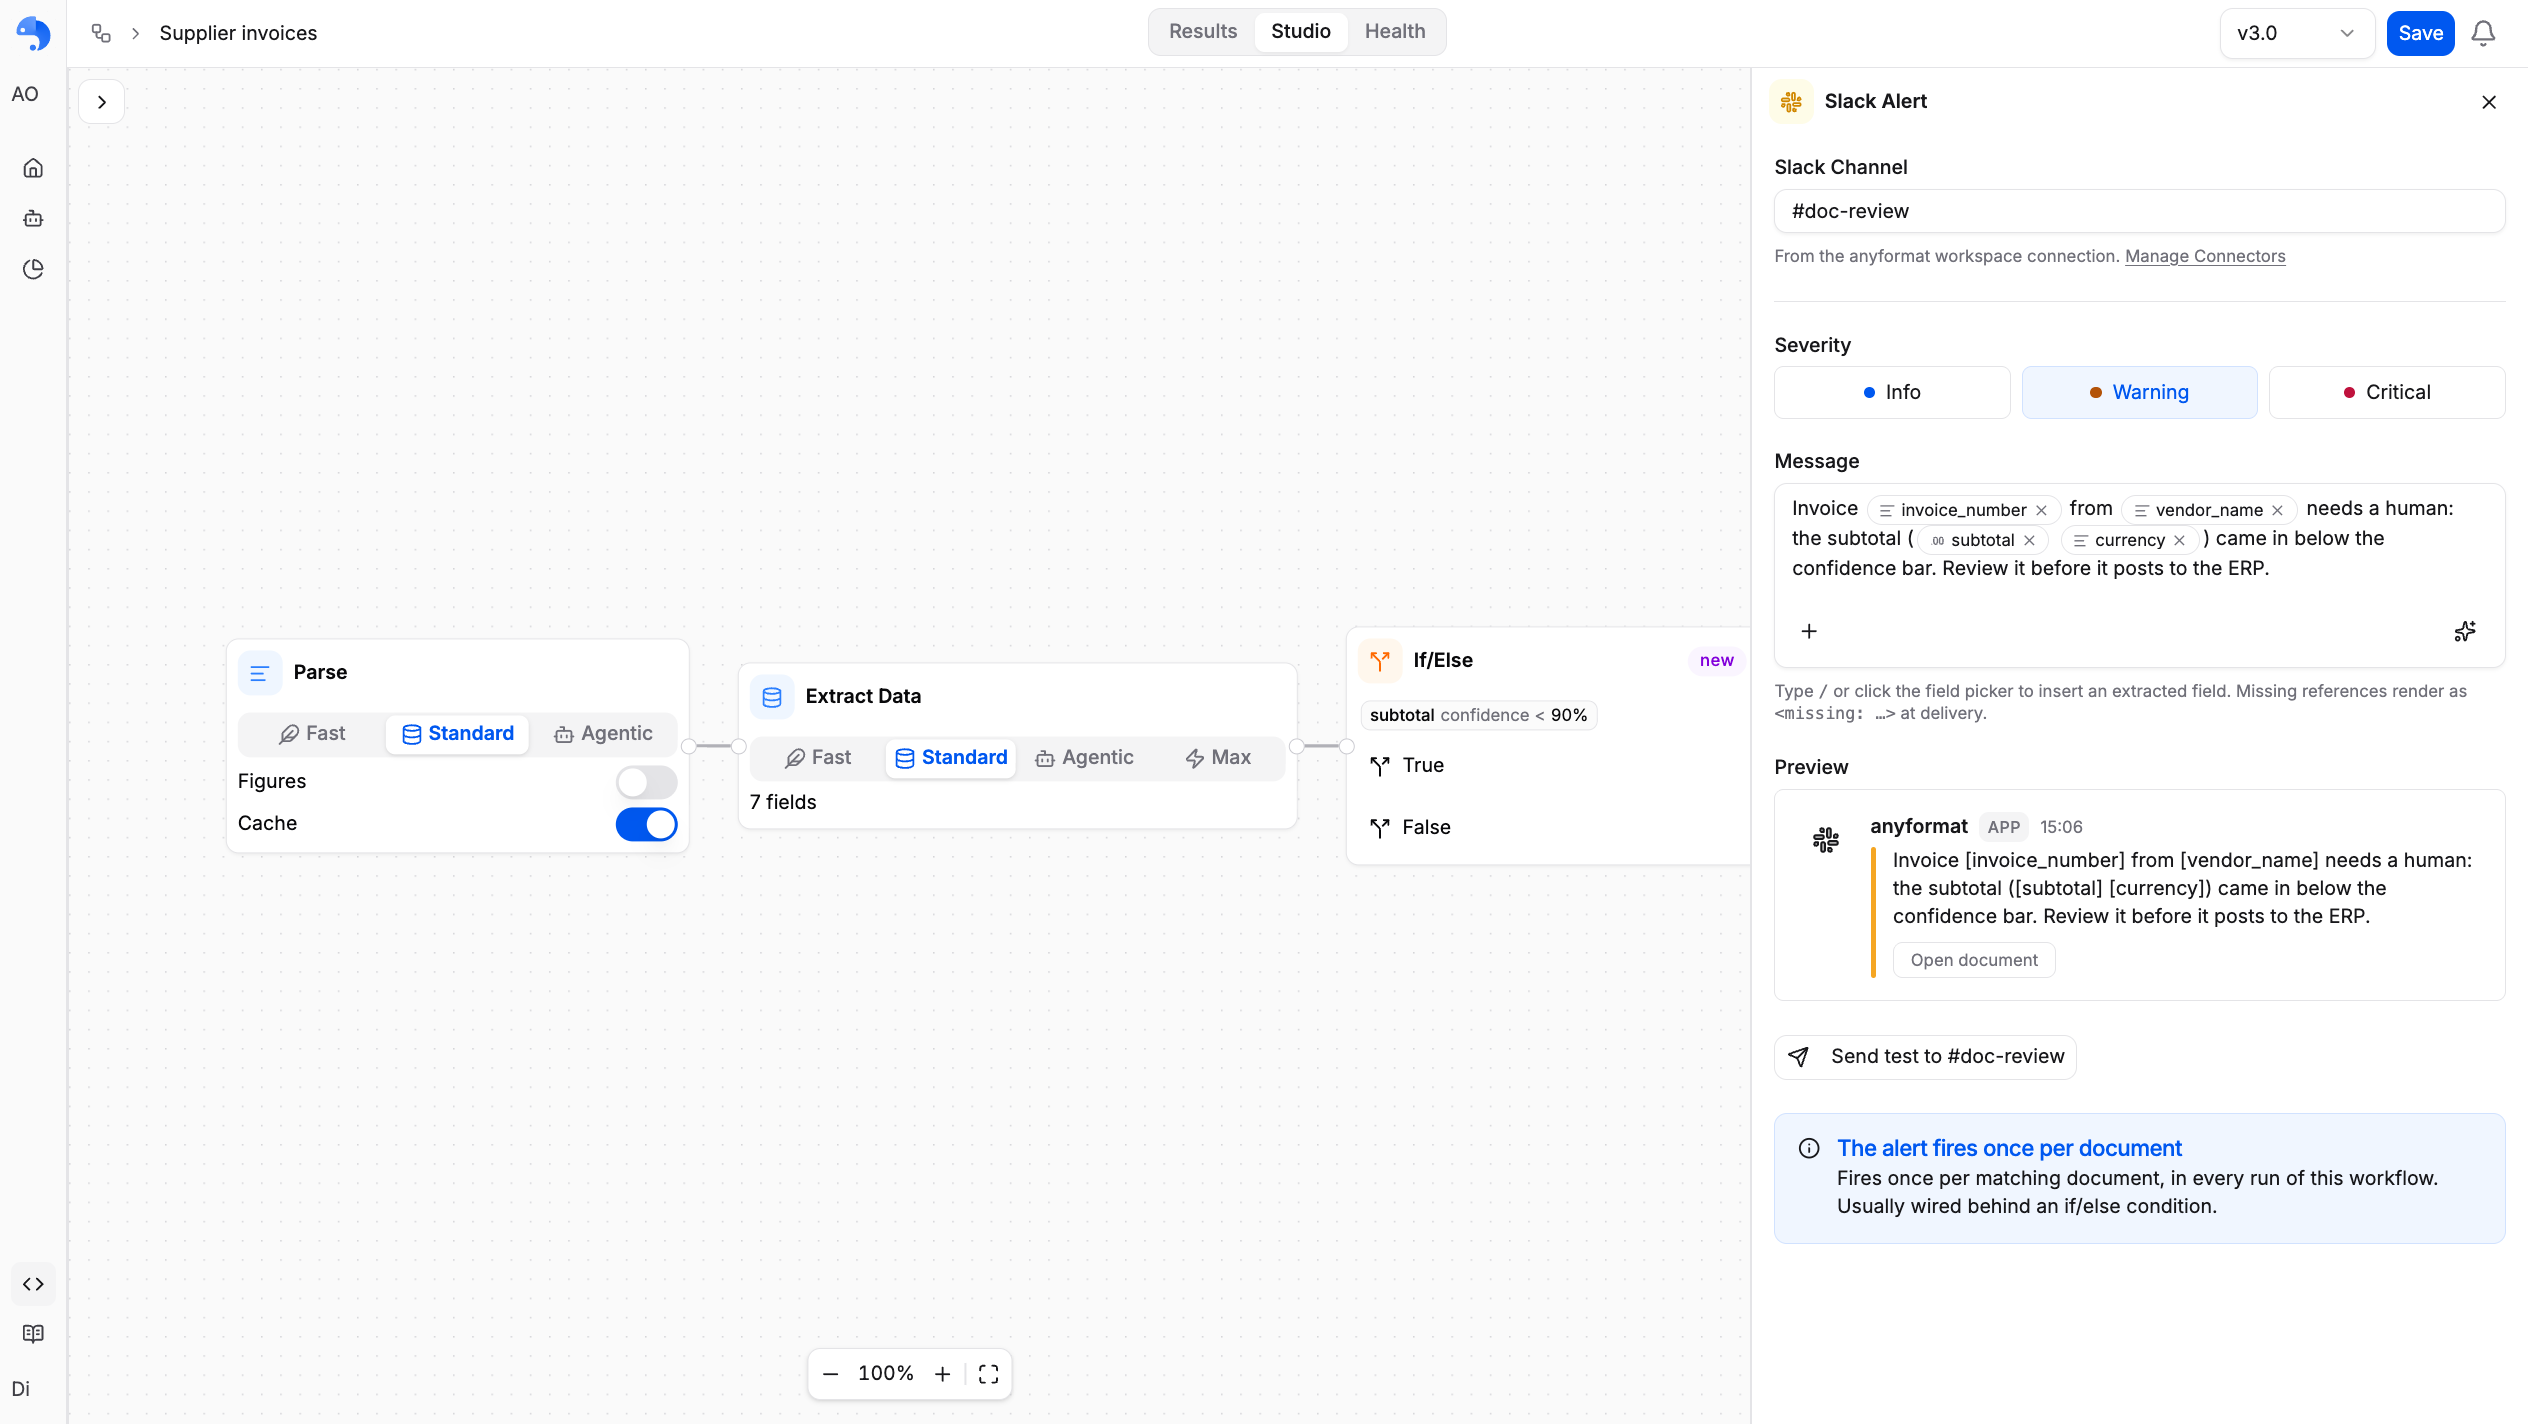Image resolution: width=2528 pixels, height=1424 pixels.
Task: Open the code brackets icon in sidebar
Action: pos(33,1284)
